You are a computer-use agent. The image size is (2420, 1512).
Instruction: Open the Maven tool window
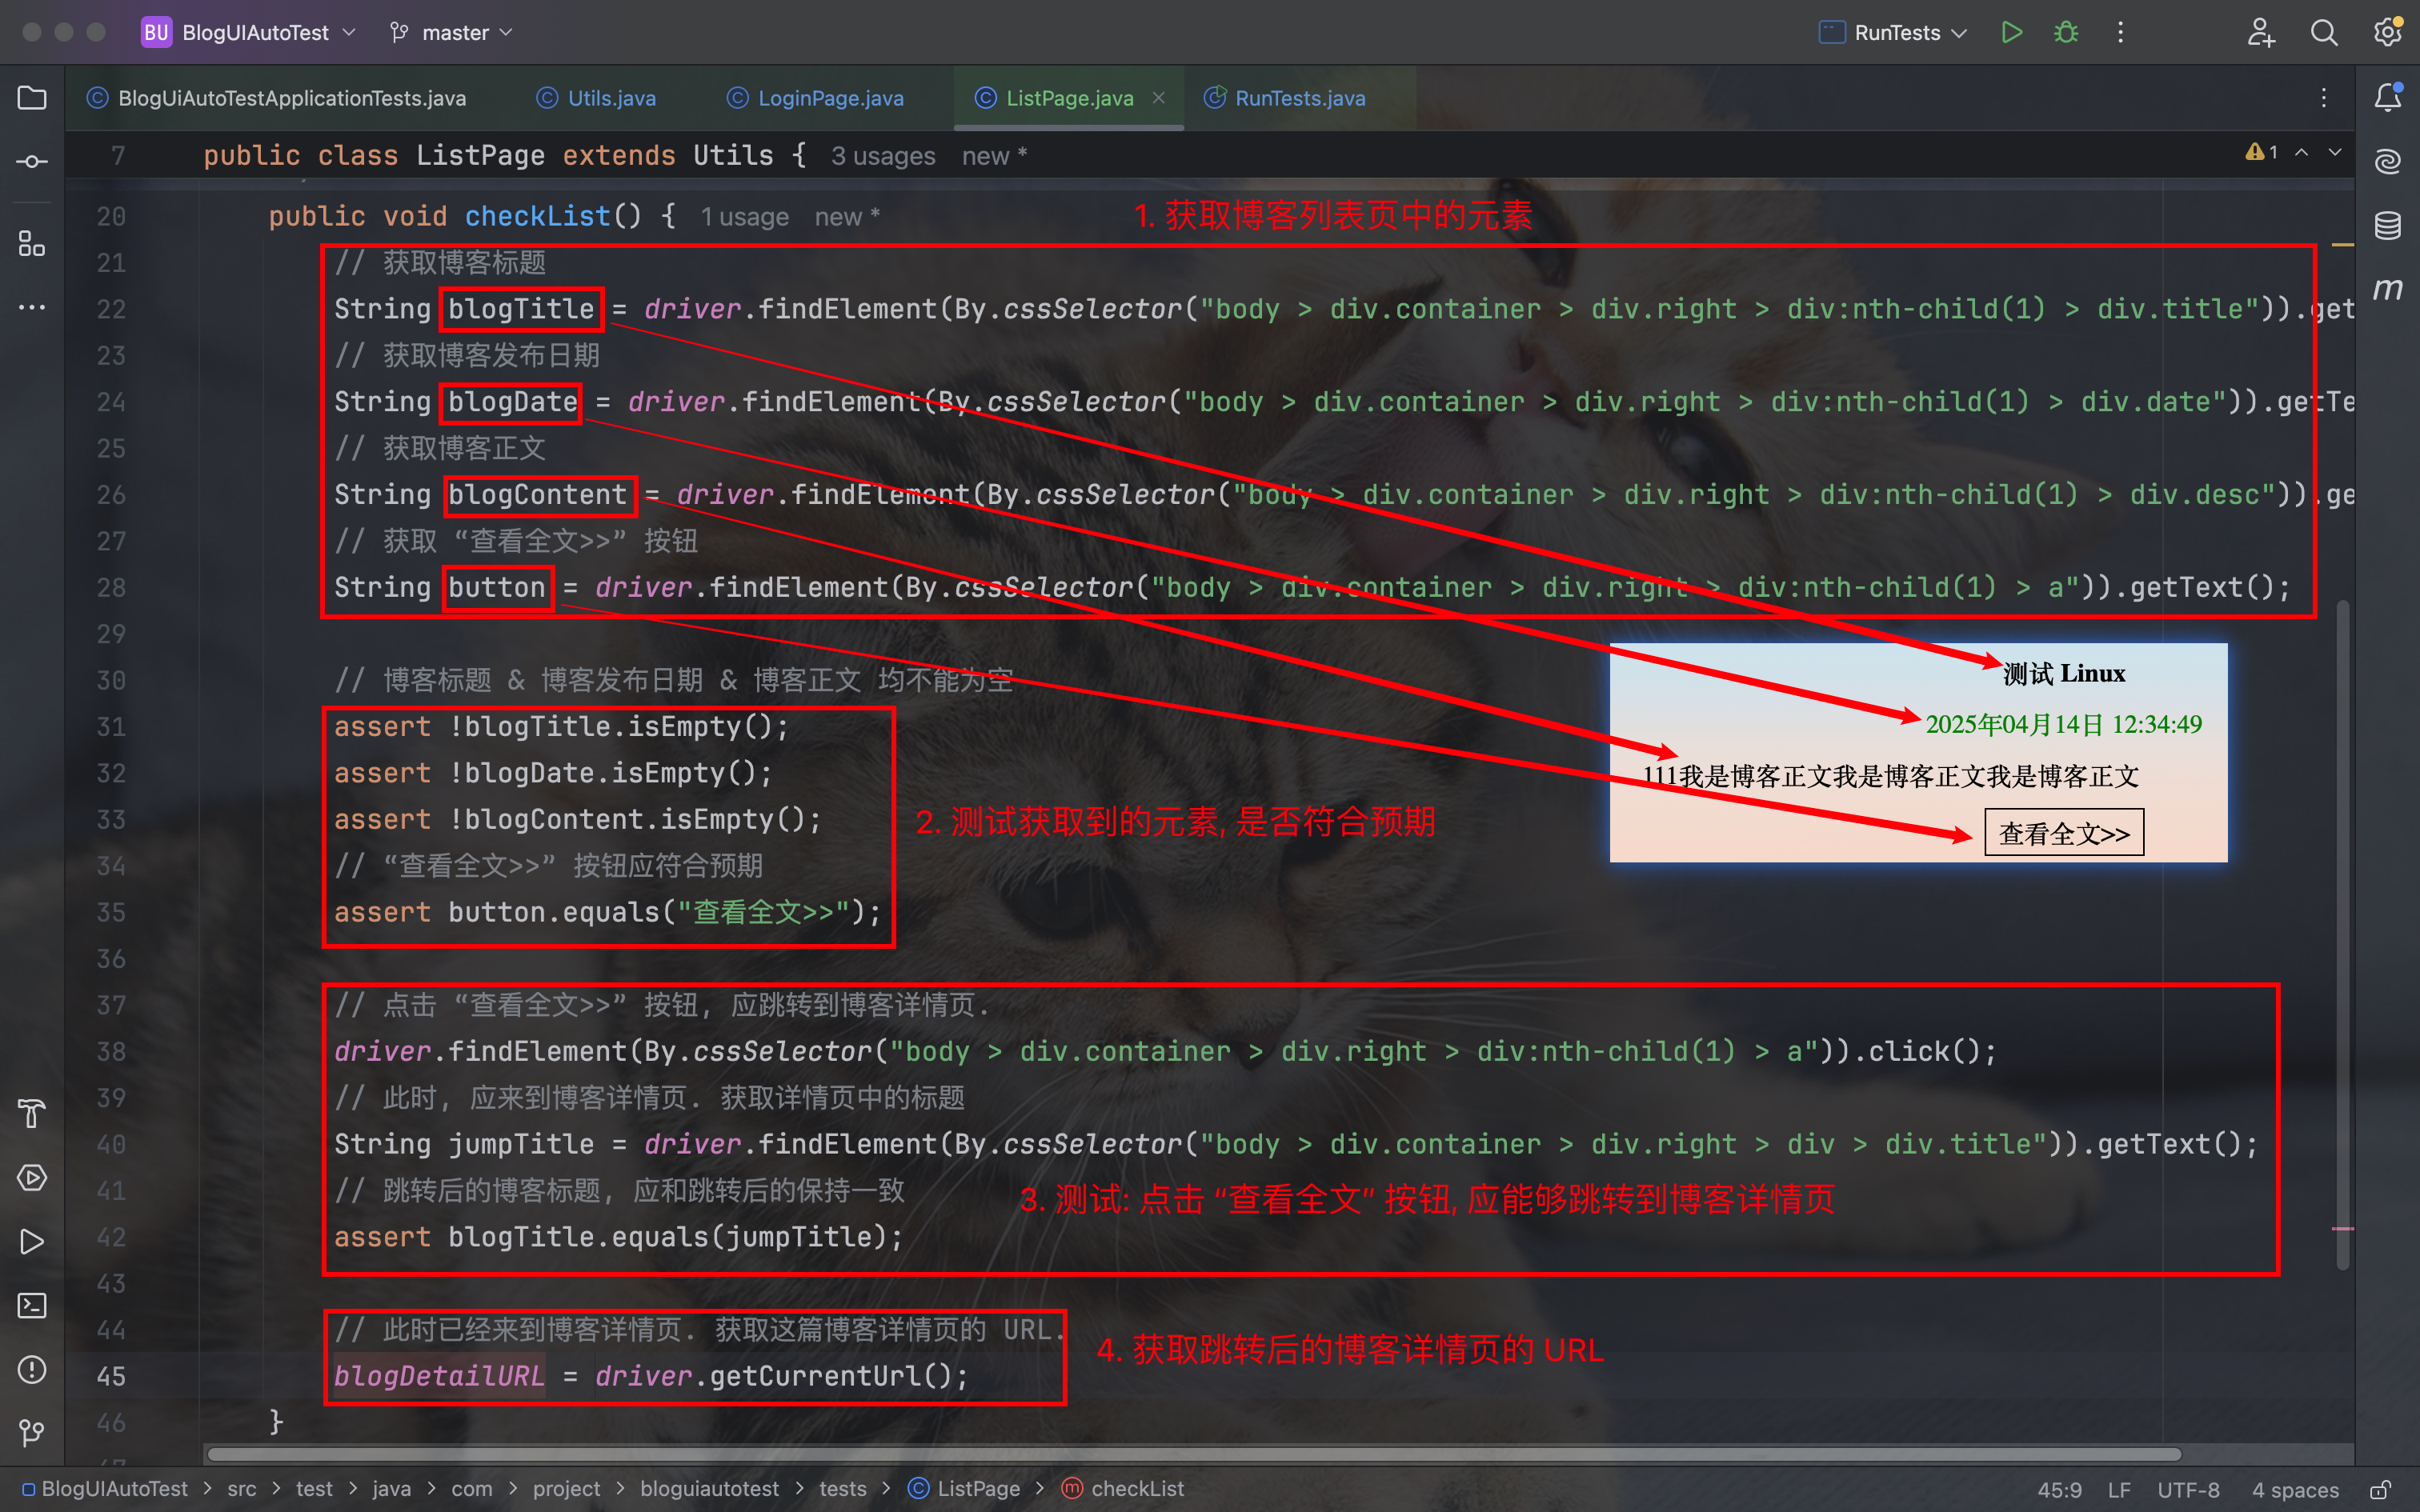tap(2388, 290)
